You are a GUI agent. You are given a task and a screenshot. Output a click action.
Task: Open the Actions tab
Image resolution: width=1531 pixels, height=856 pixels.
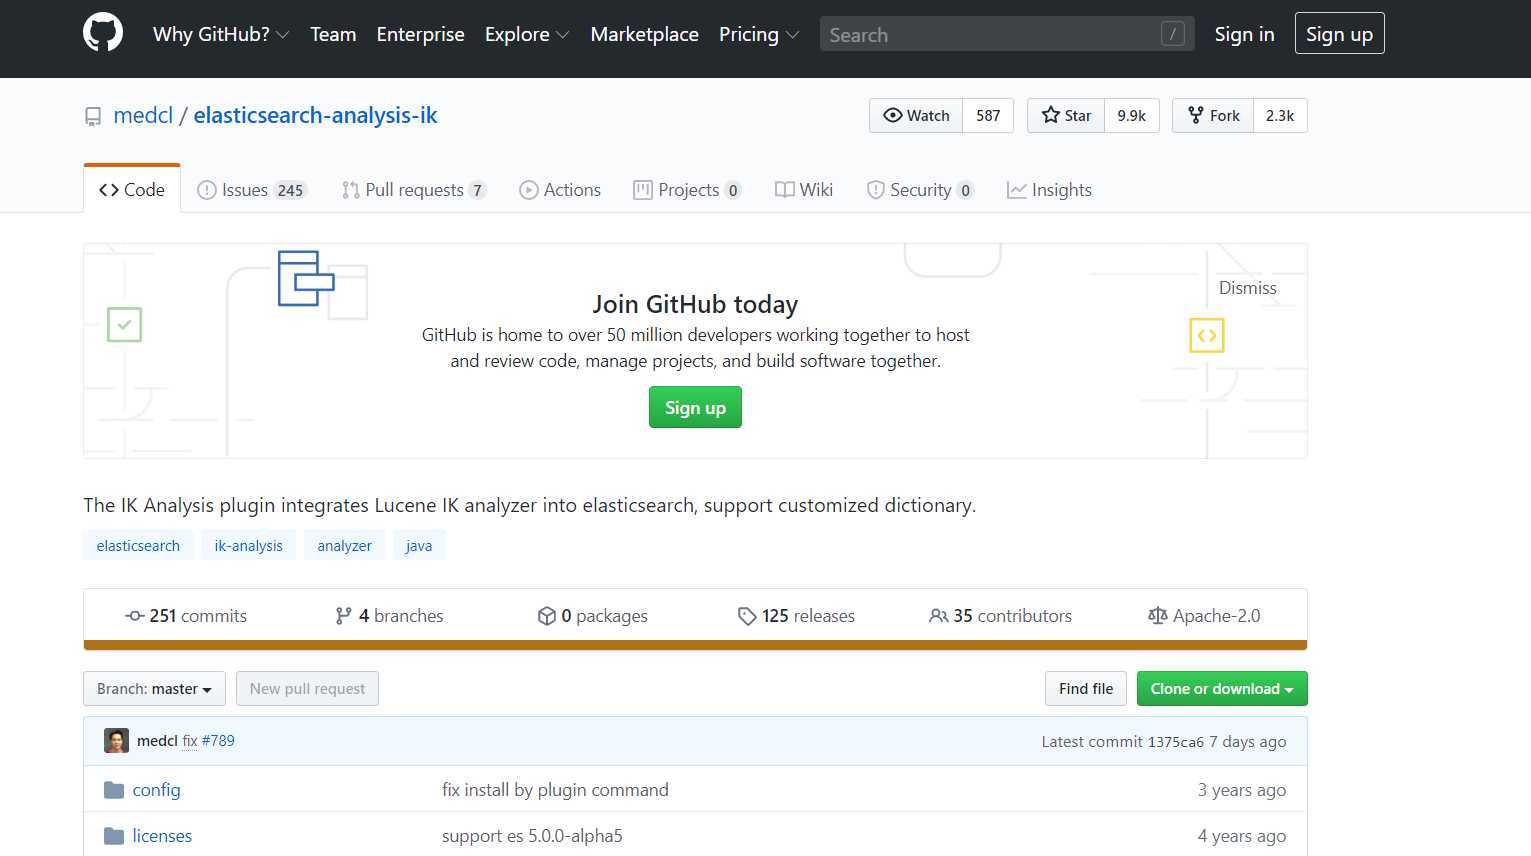(x=560, y=190)
